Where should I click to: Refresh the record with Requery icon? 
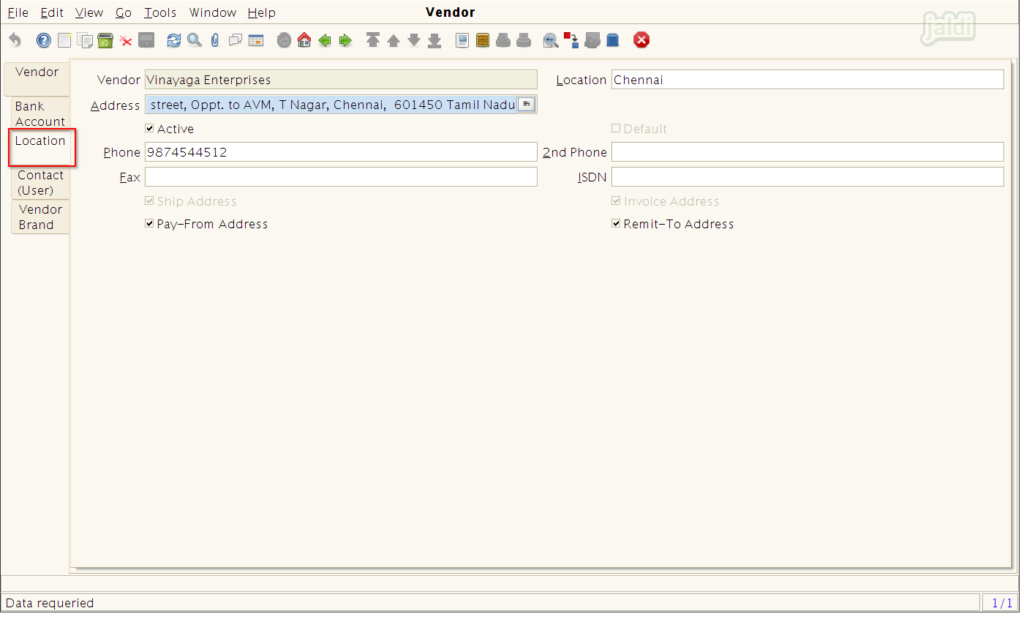pos(174,41)
